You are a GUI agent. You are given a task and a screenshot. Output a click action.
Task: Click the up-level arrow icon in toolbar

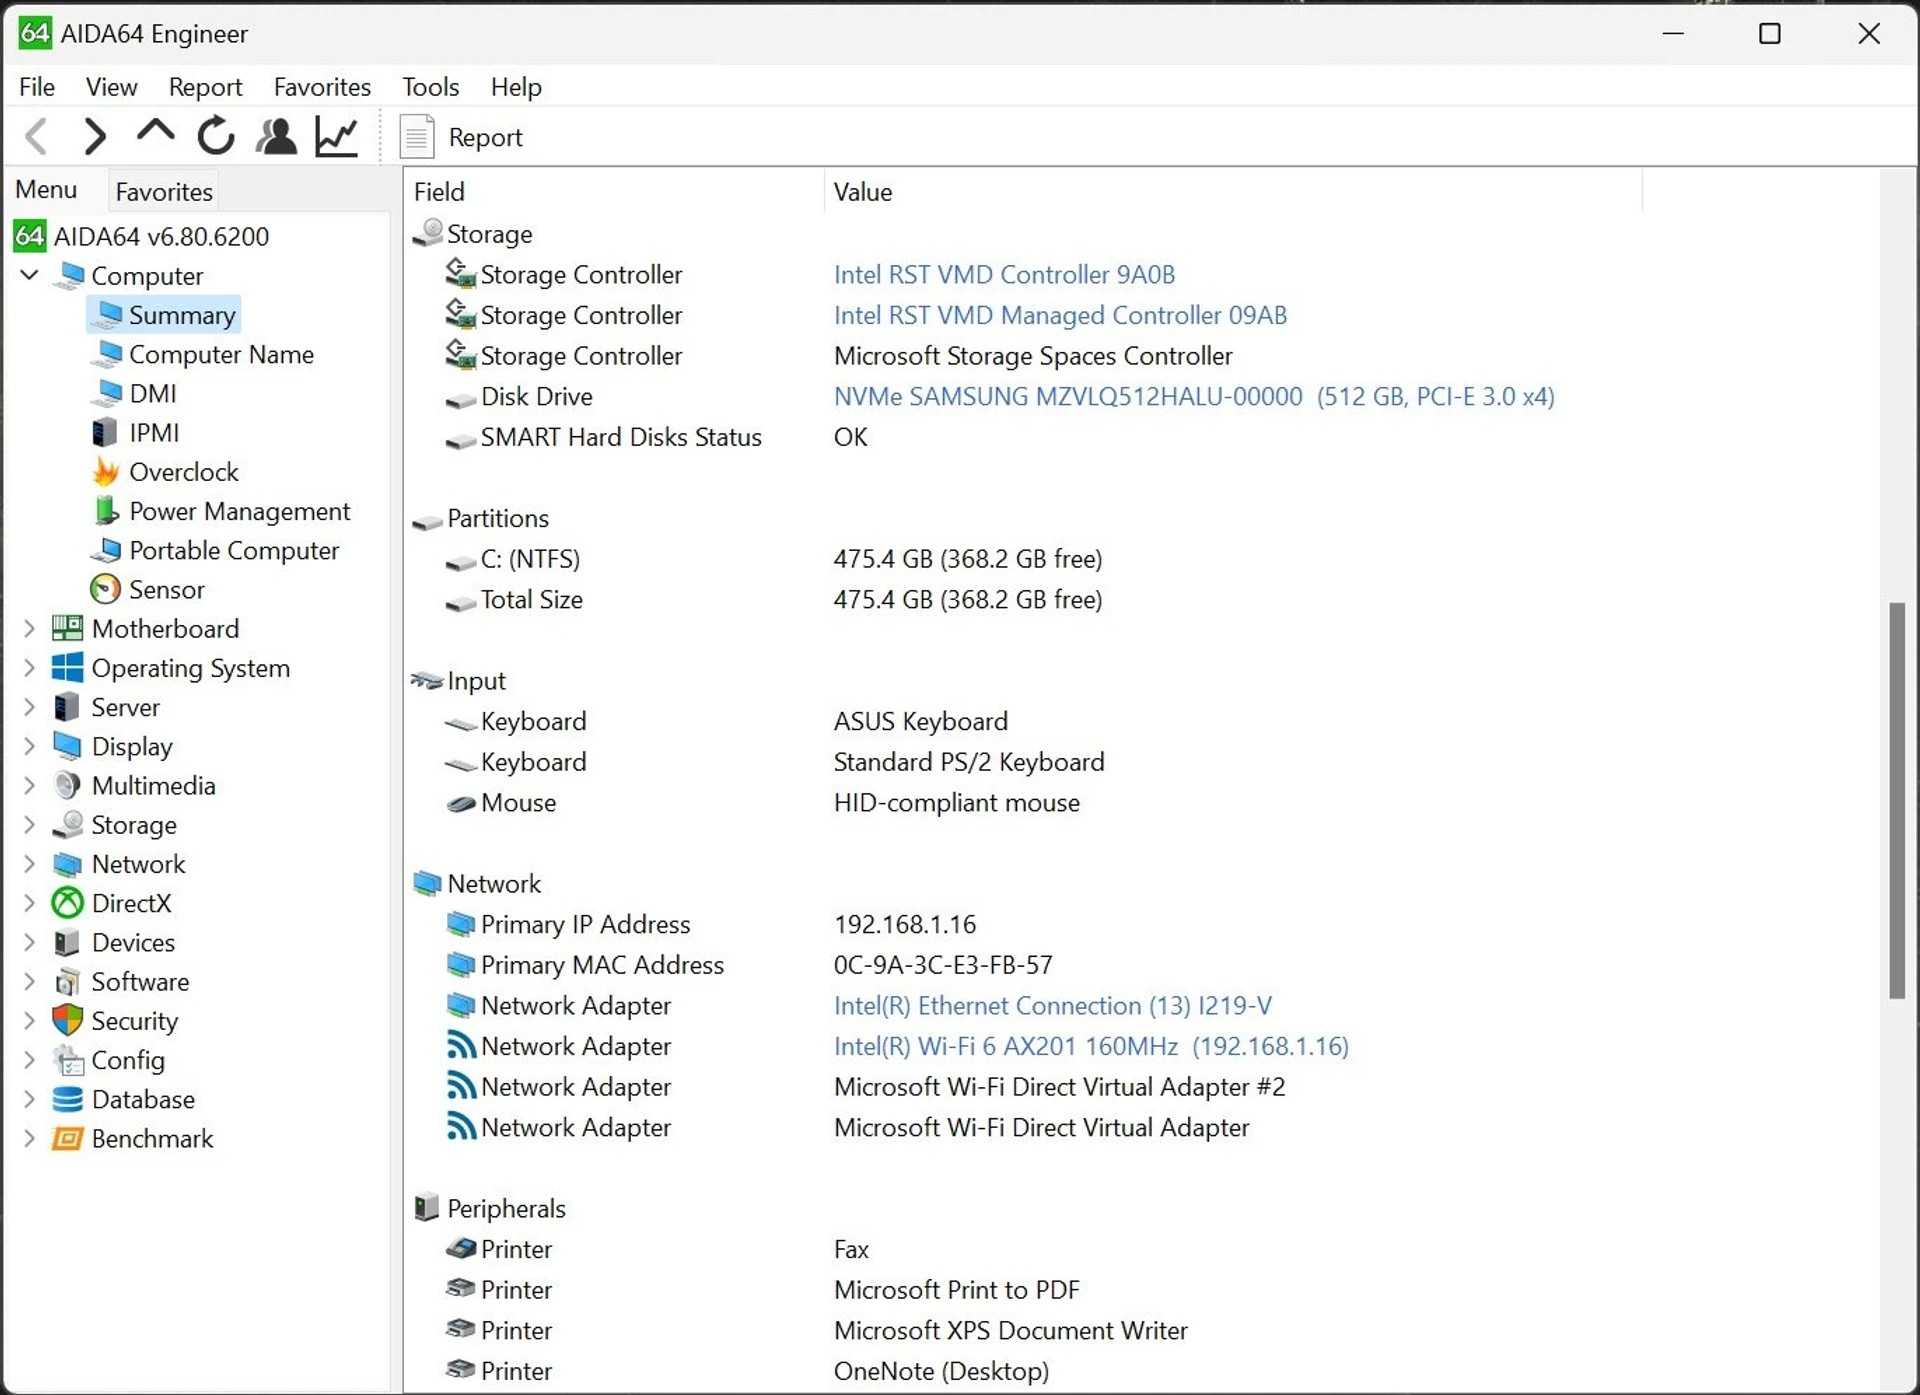154,136
